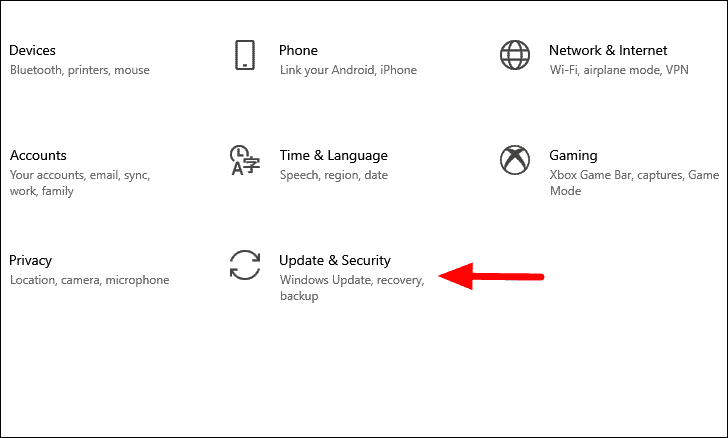Open the Gaming settings heading
728x438 pixels.
click(x=573, y=156)
